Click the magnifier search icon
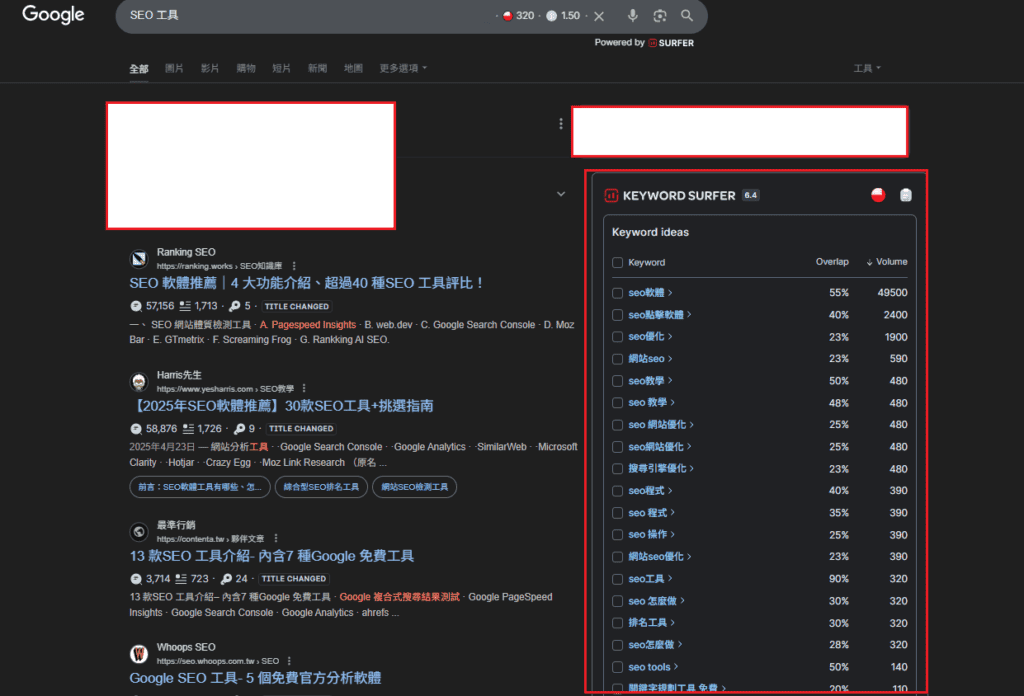Viewport: 1024px width, 696px height. (687, 16)
